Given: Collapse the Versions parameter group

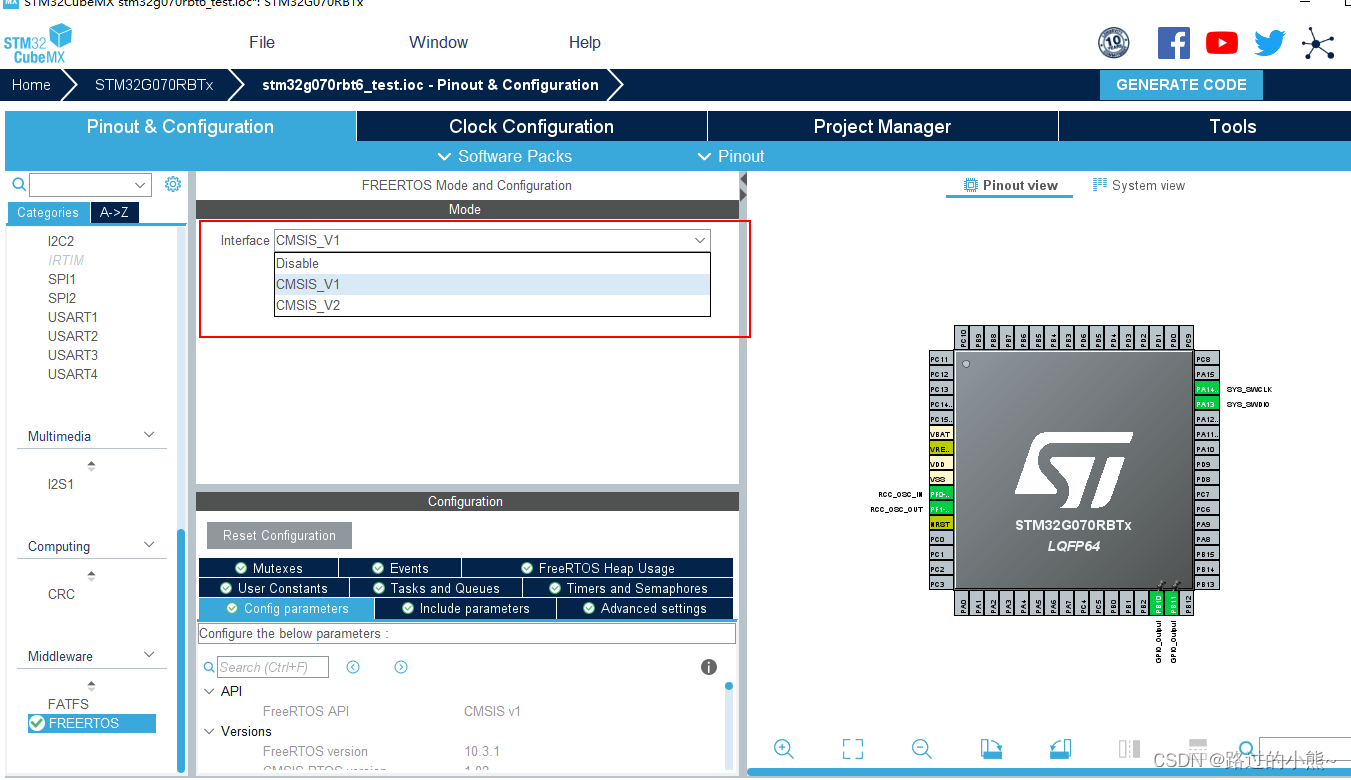Looking at the screenshot, I should pos(209,731).
